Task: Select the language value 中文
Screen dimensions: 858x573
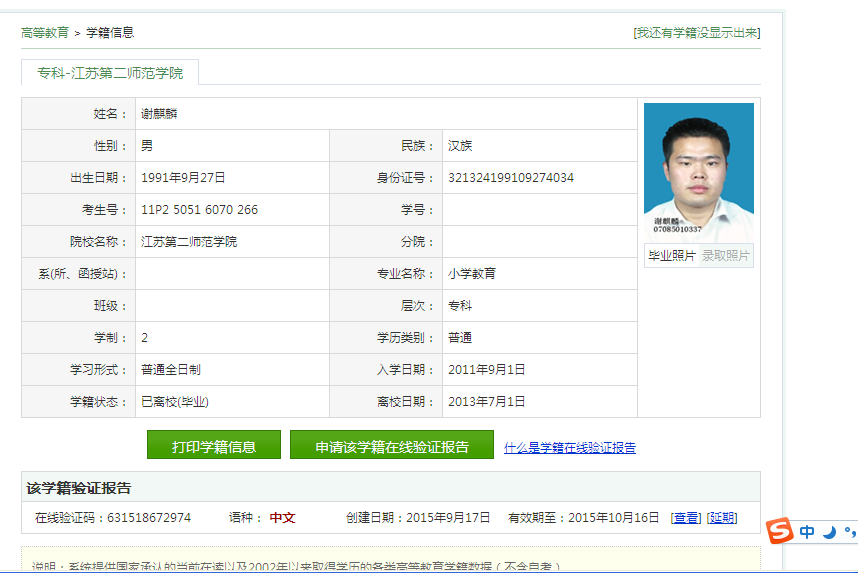Action: point(282,518)
